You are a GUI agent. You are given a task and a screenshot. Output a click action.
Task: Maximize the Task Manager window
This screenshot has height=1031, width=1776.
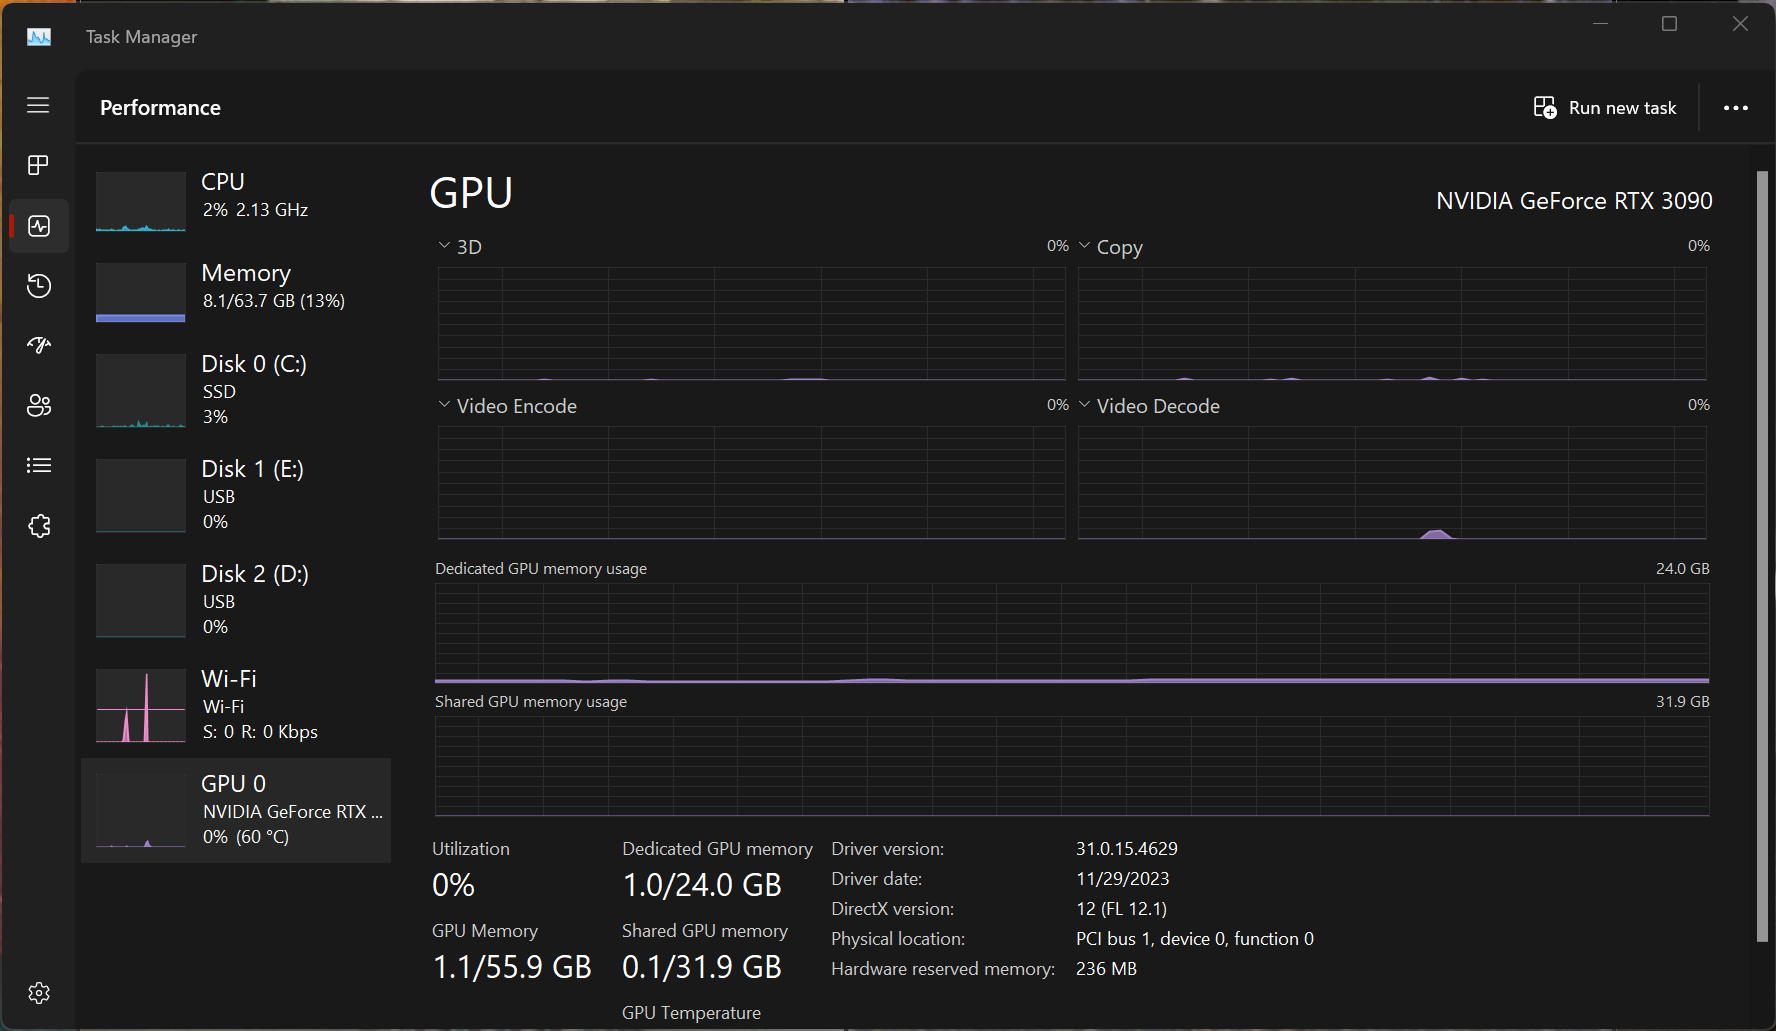click(x=1669, y=24)
